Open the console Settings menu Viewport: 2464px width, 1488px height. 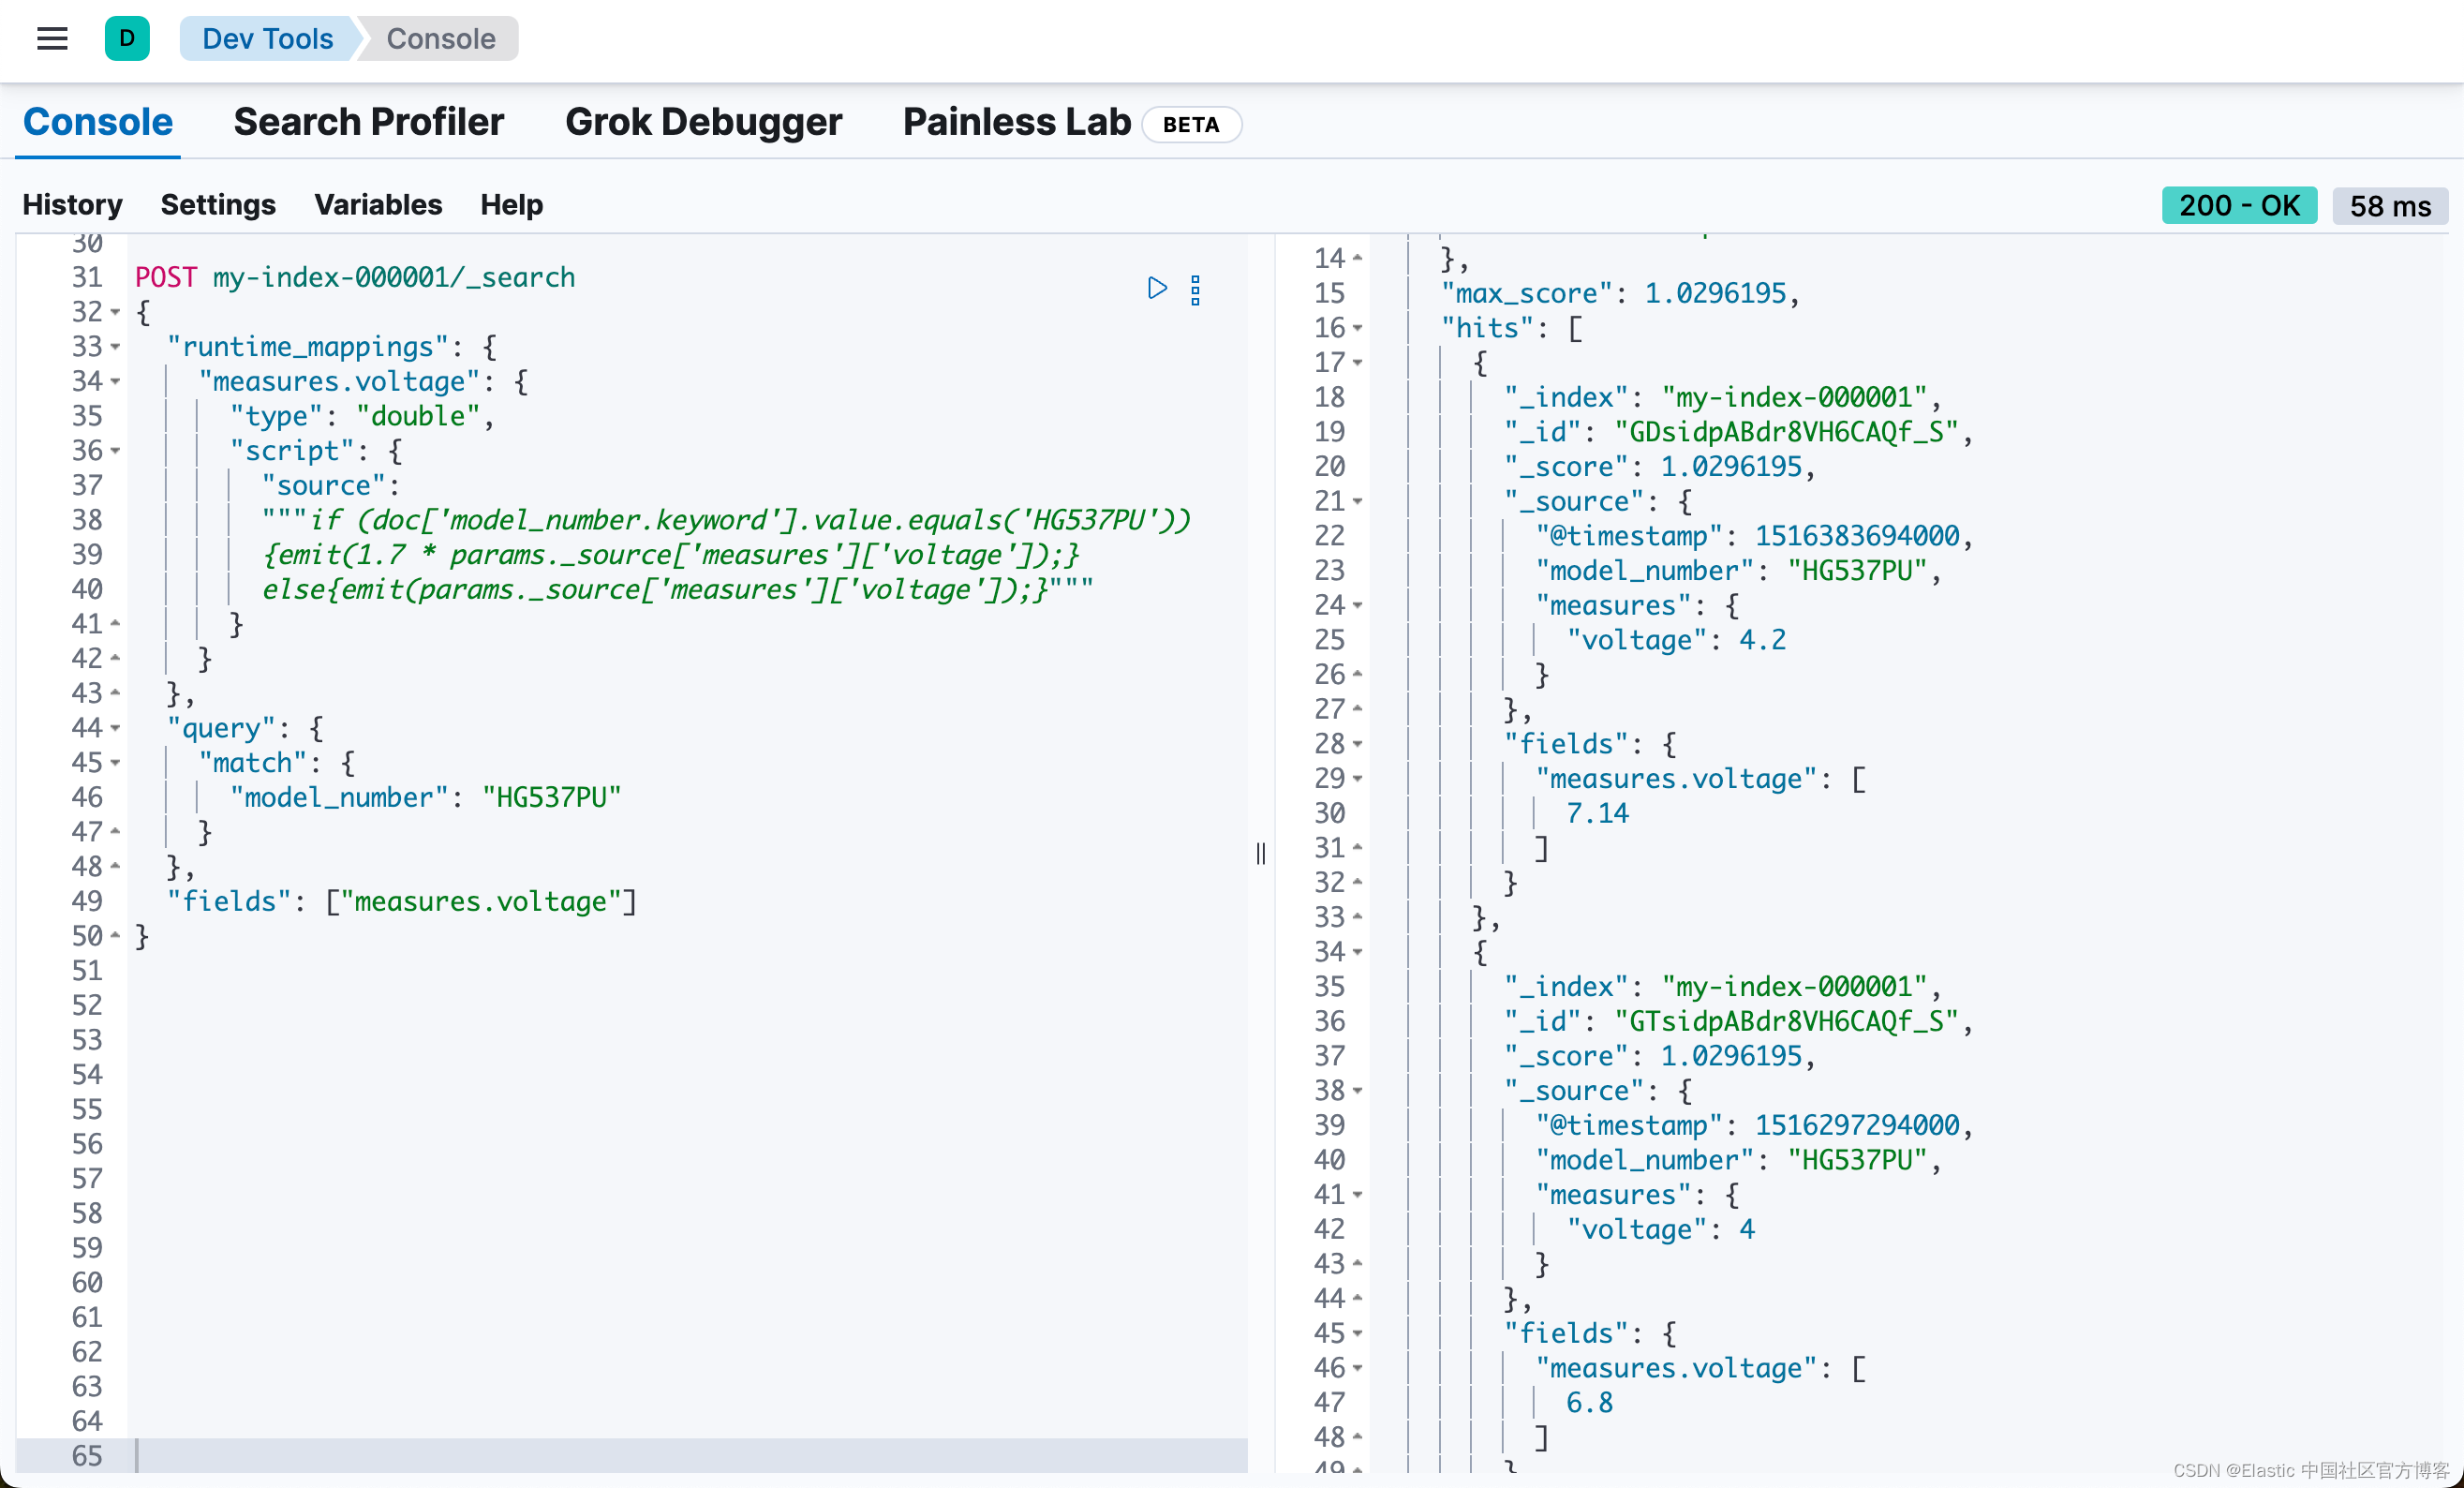218,204
